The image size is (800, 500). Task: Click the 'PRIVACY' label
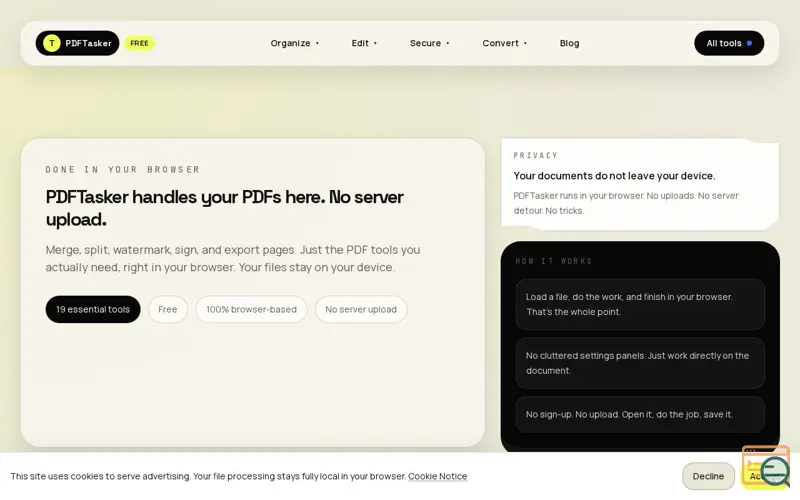[536, 155]
